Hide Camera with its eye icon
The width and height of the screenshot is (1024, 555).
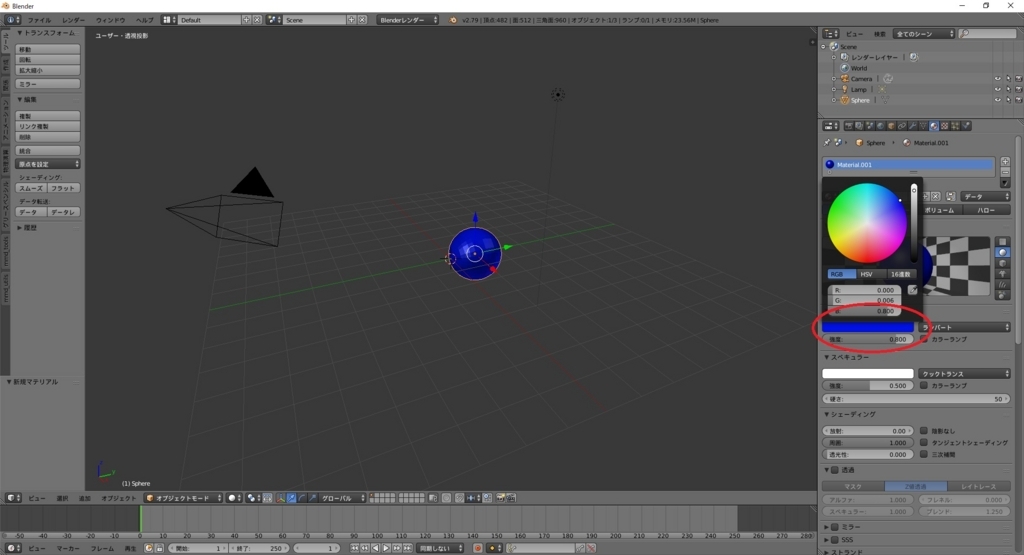tap(997, 79)
